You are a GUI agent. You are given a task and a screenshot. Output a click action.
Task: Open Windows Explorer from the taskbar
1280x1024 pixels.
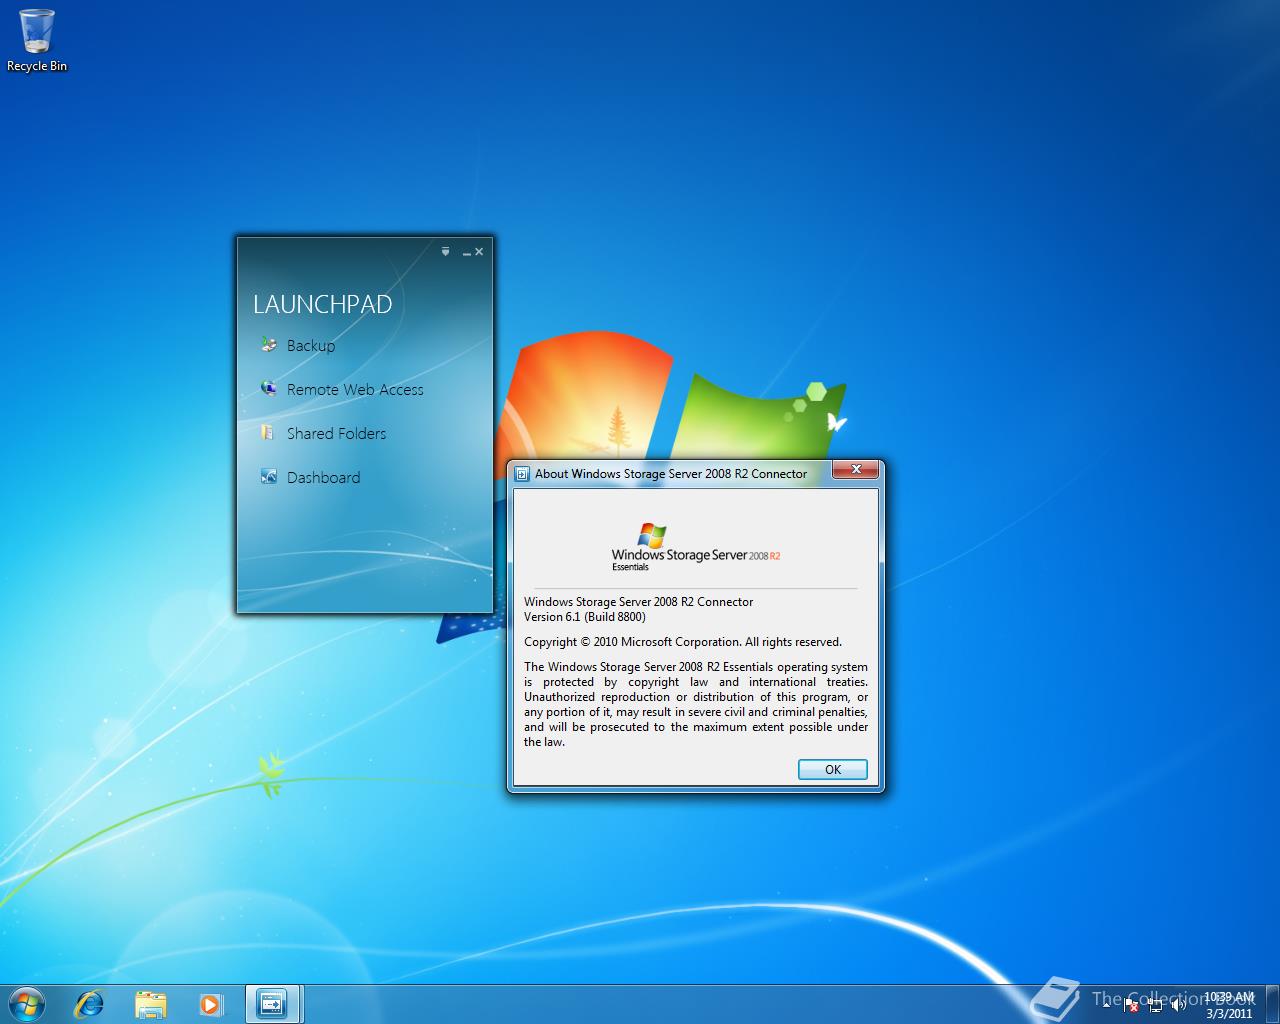(x=150, y=1003)
